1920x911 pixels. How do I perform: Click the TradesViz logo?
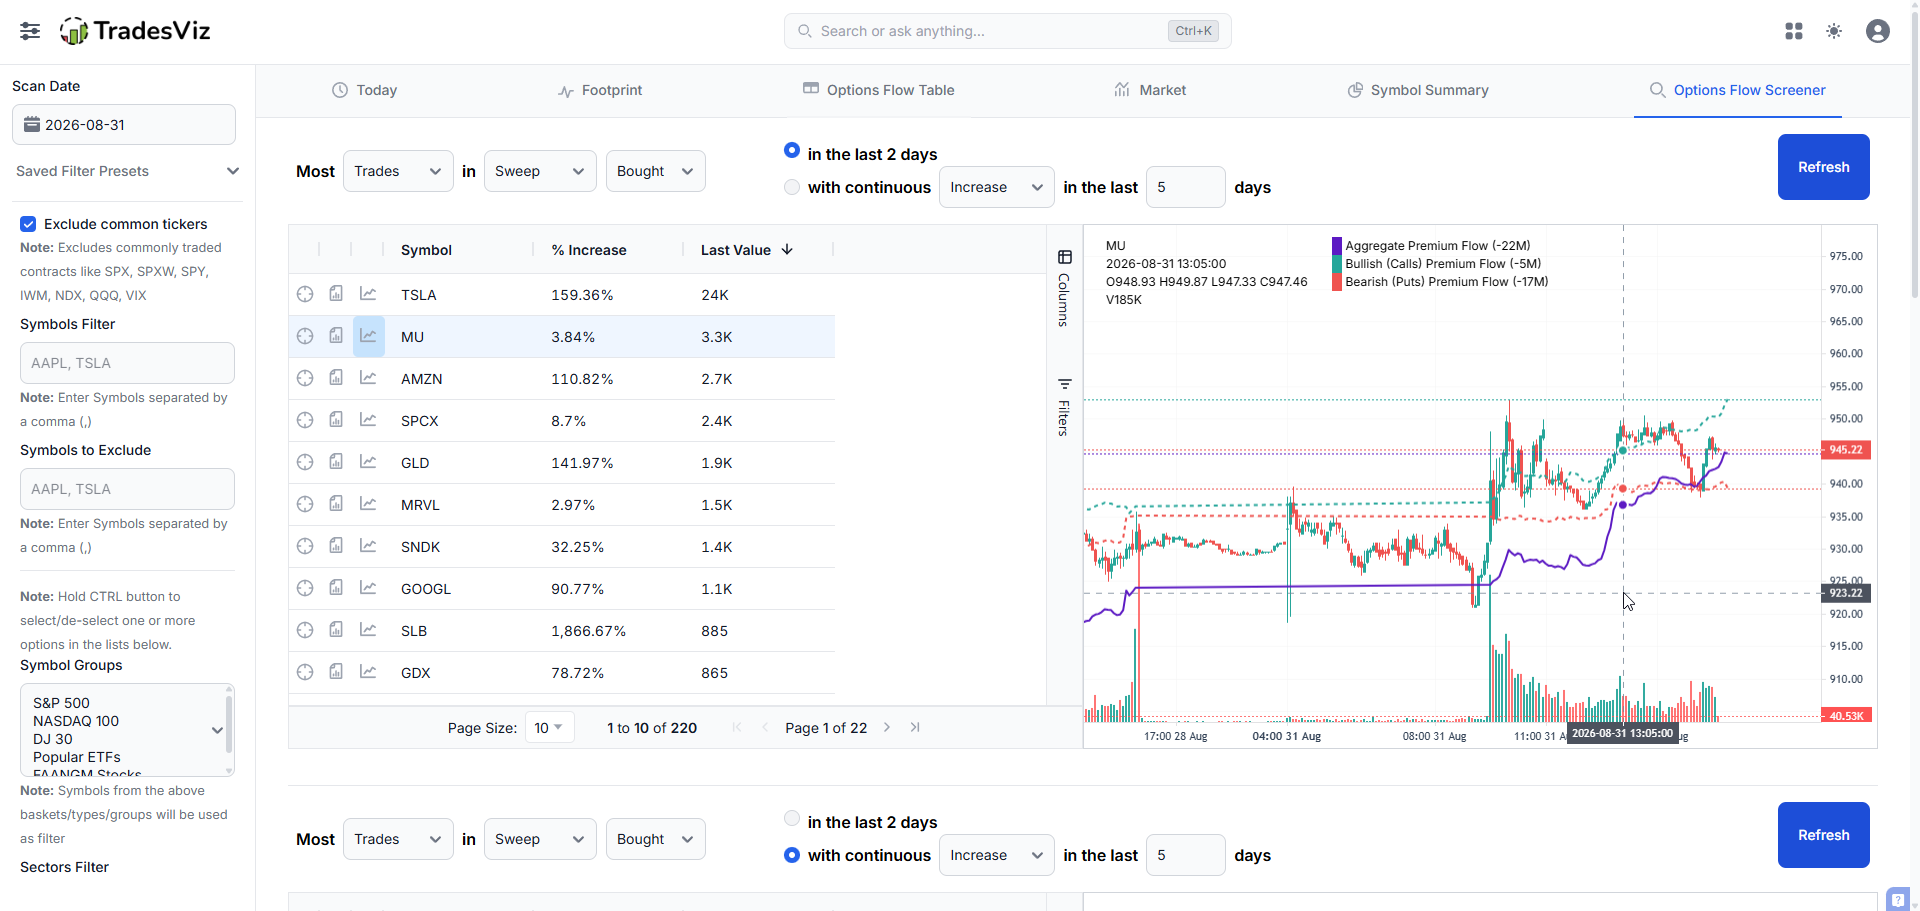[135, 31]
